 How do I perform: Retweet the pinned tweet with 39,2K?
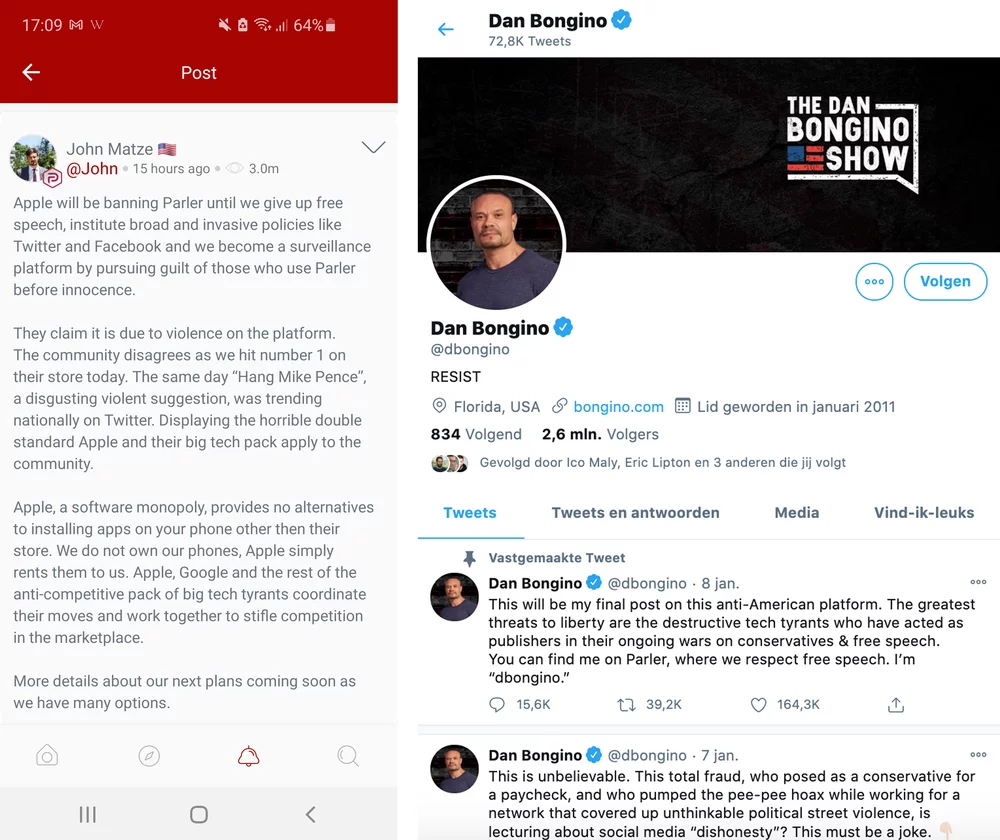[626, 705]
